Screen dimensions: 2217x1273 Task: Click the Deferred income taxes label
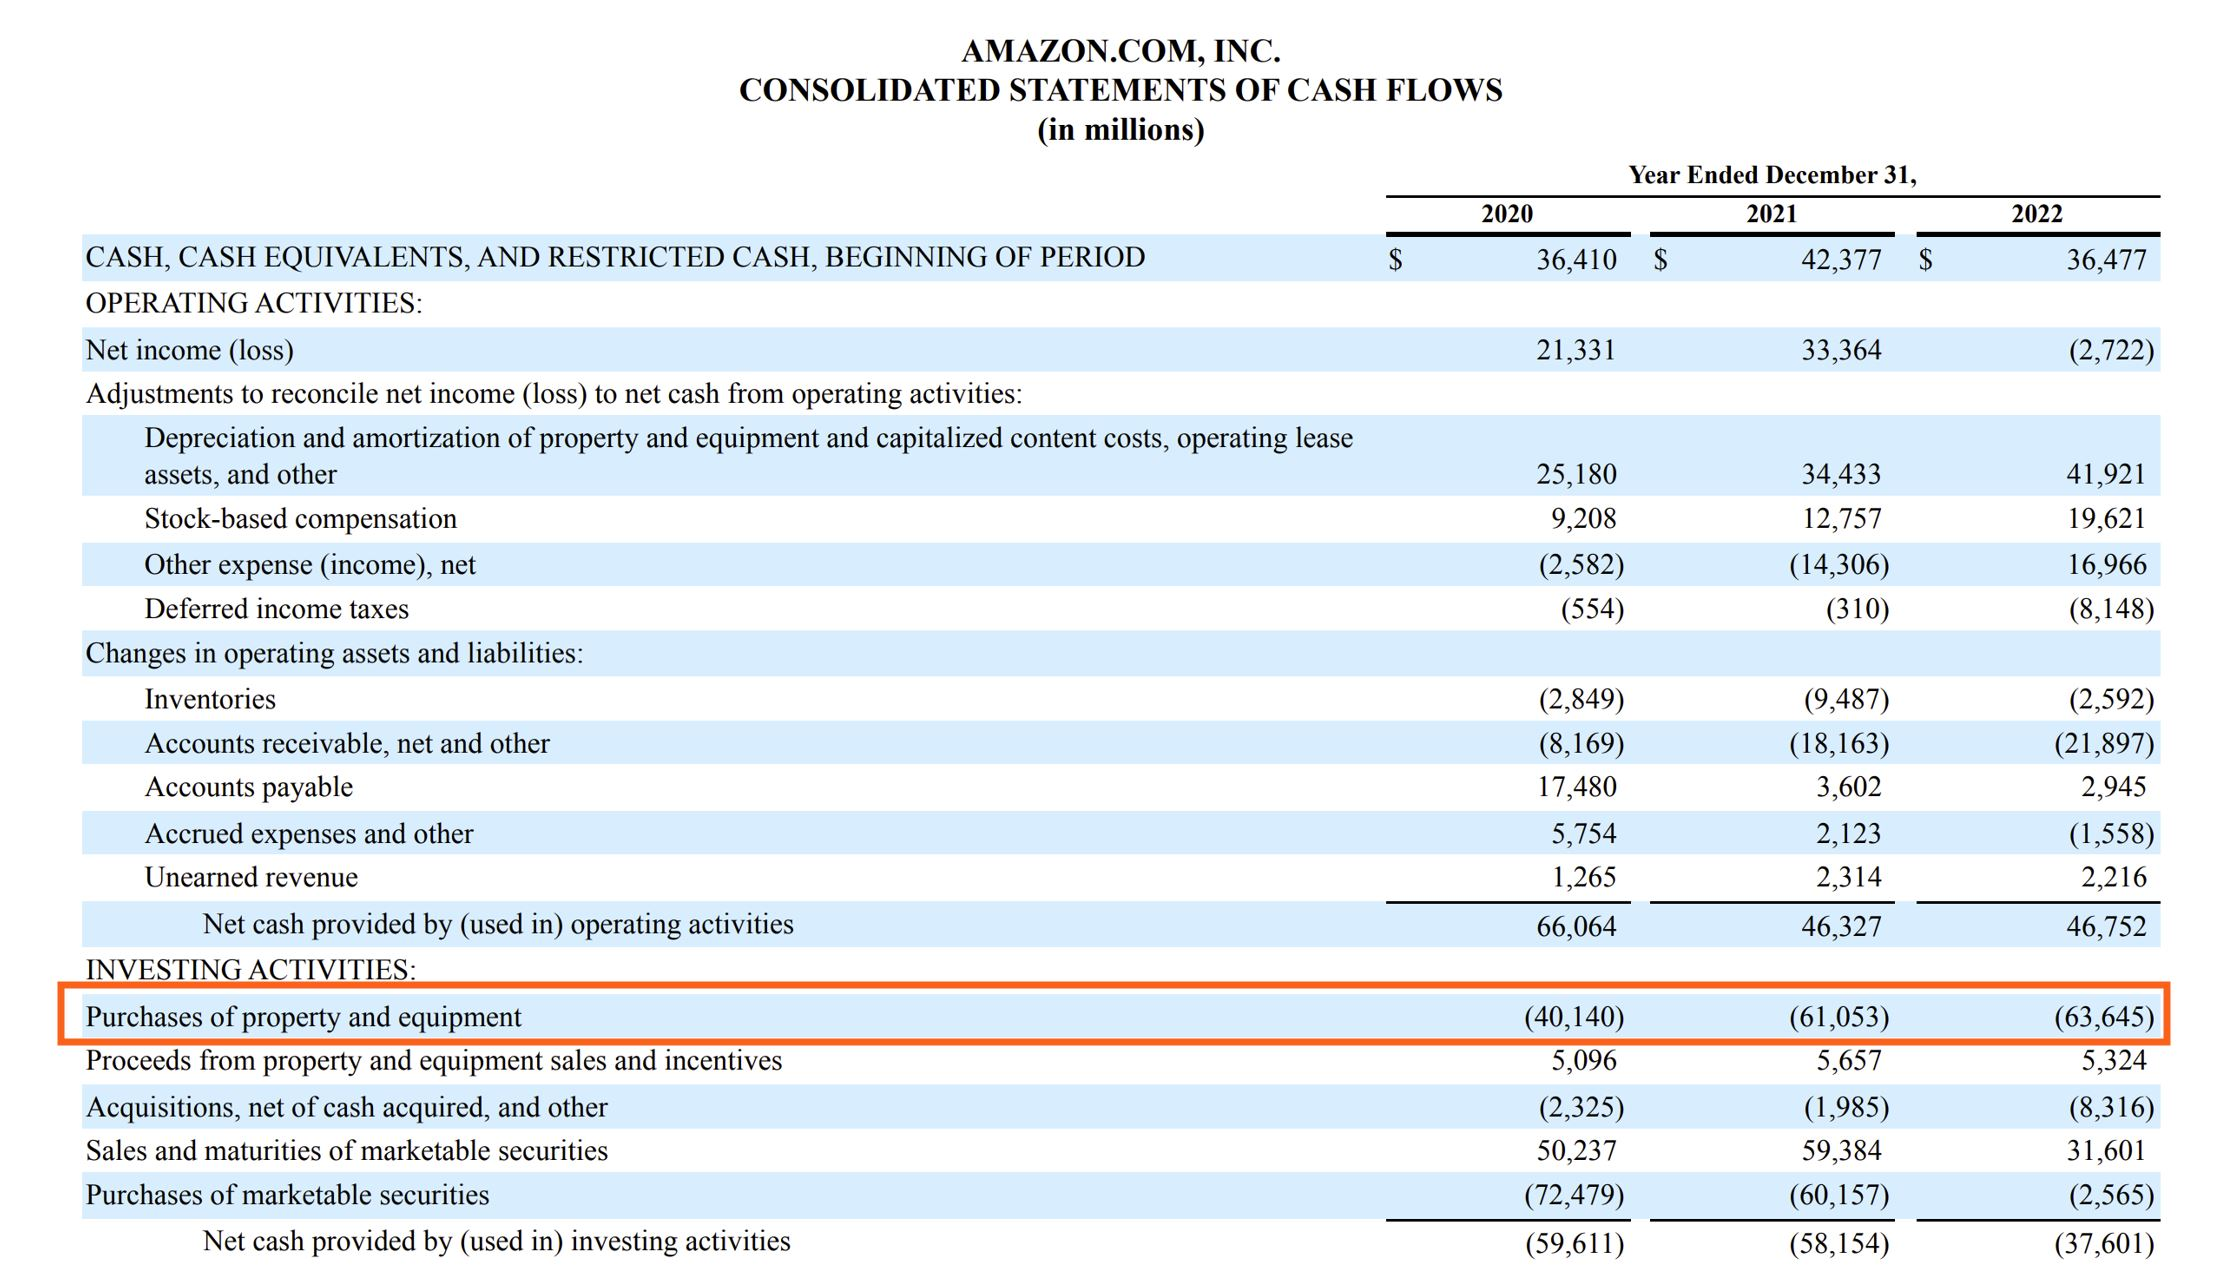(x=276, y=609)
